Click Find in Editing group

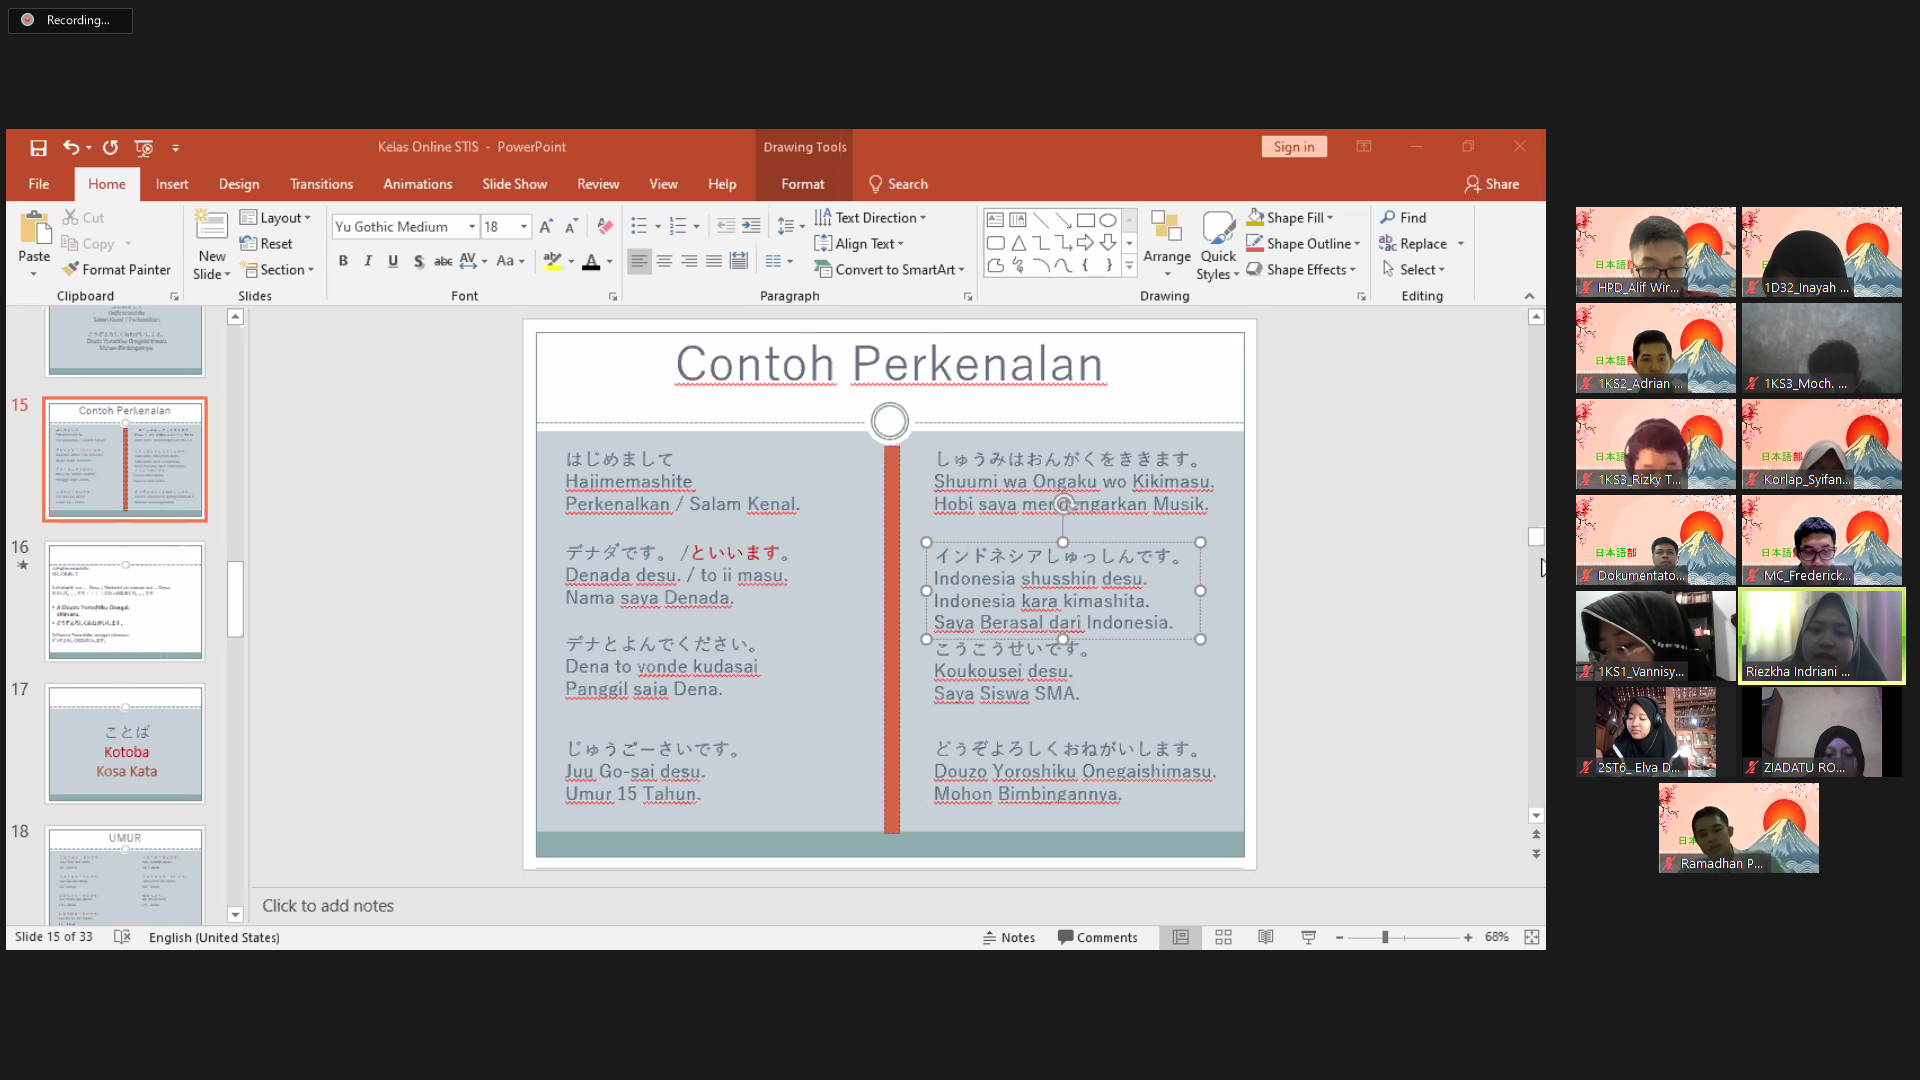tap(1404, 218)
